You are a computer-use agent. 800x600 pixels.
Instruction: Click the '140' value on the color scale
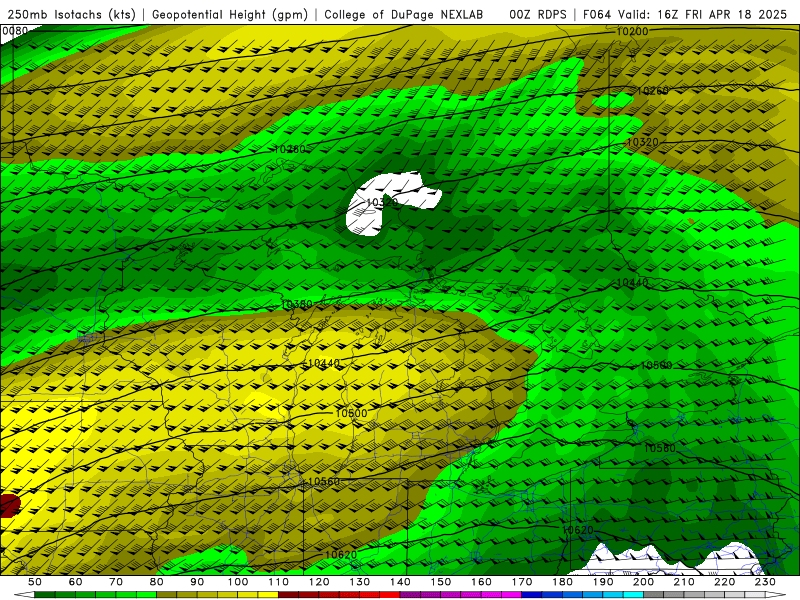pyautogui.click(x=400, y=582)
